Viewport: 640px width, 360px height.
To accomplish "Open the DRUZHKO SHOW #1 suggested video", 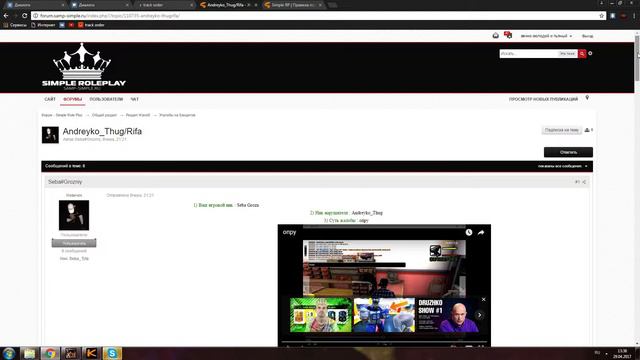I will [x=448, y=315].
